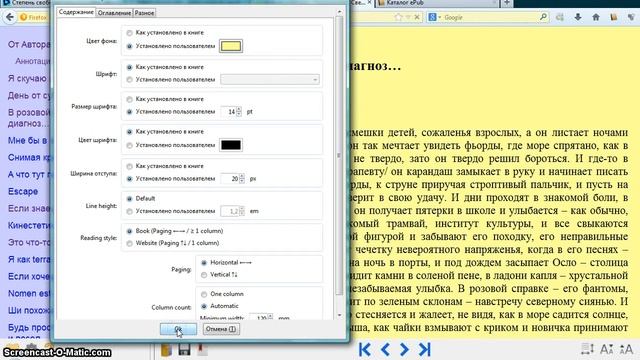640x360 pixels.
Task: Open the font family dropdown
Action: (x=270, y=80)
